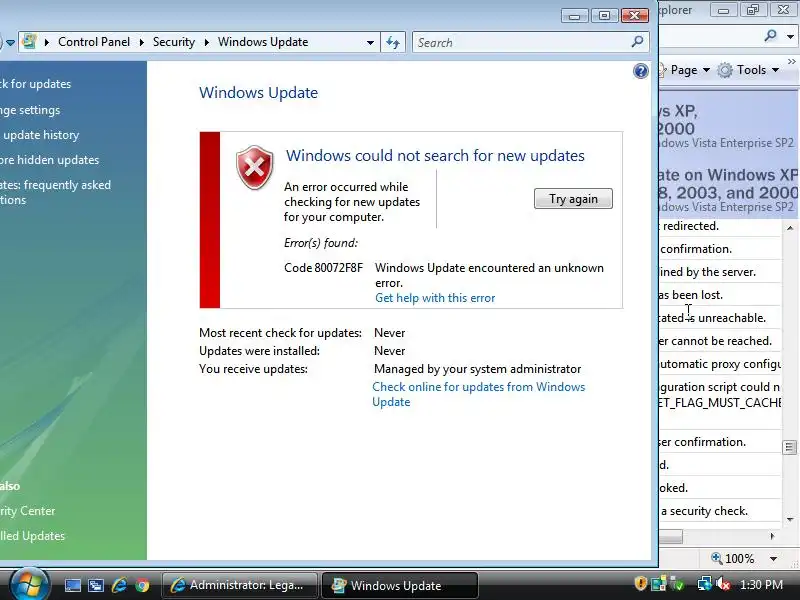Expand toolbar overflow chevron in Internet Explorer
The width and height of the screenshot is (800, 600).
tap(792, 62)
